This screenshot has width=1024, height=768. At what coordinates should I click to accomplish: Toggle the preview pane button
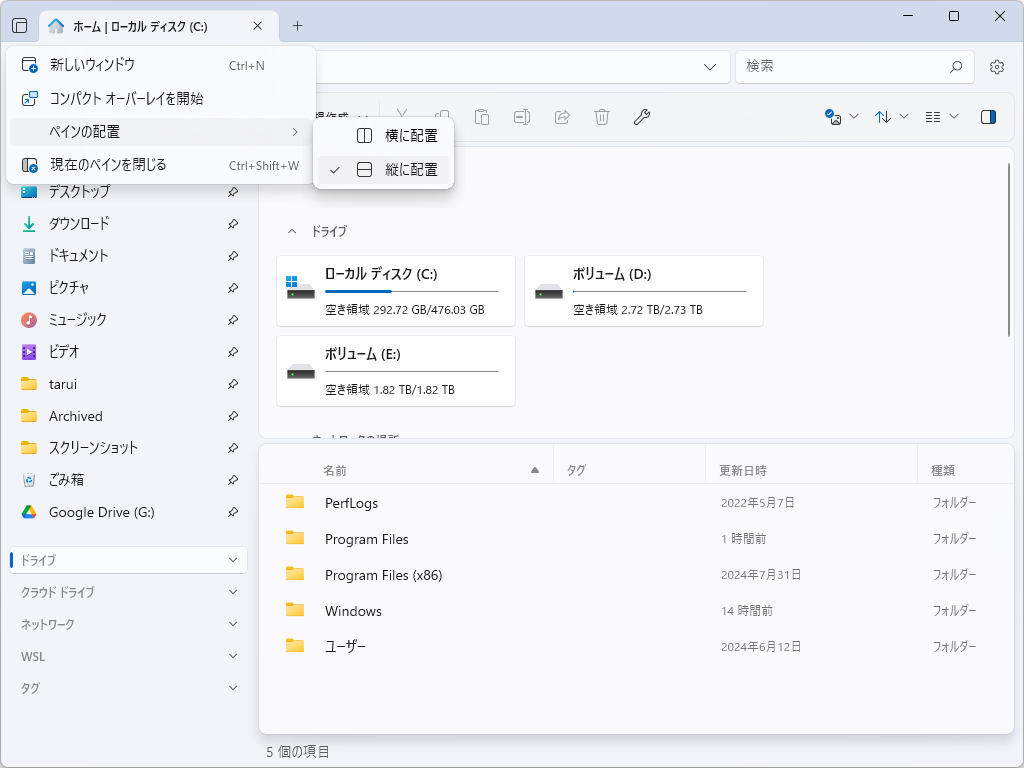point(988,117)
